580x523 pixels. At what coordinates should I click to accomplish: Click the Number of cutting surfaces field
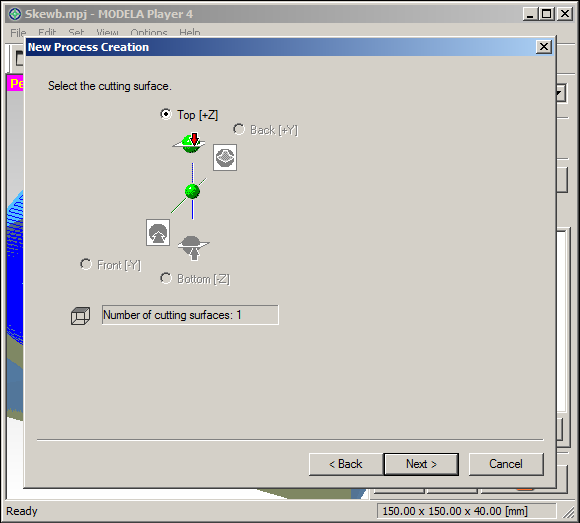(x=190, y=315)
